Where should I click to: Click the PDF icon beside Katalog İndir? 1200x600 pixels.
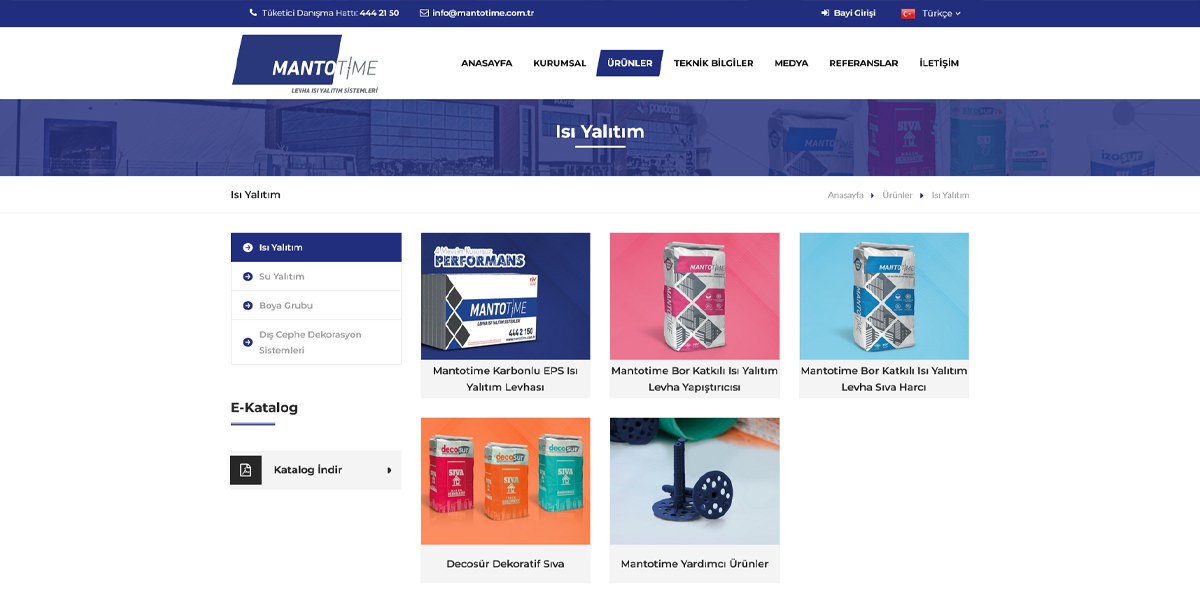coord(246,470)
